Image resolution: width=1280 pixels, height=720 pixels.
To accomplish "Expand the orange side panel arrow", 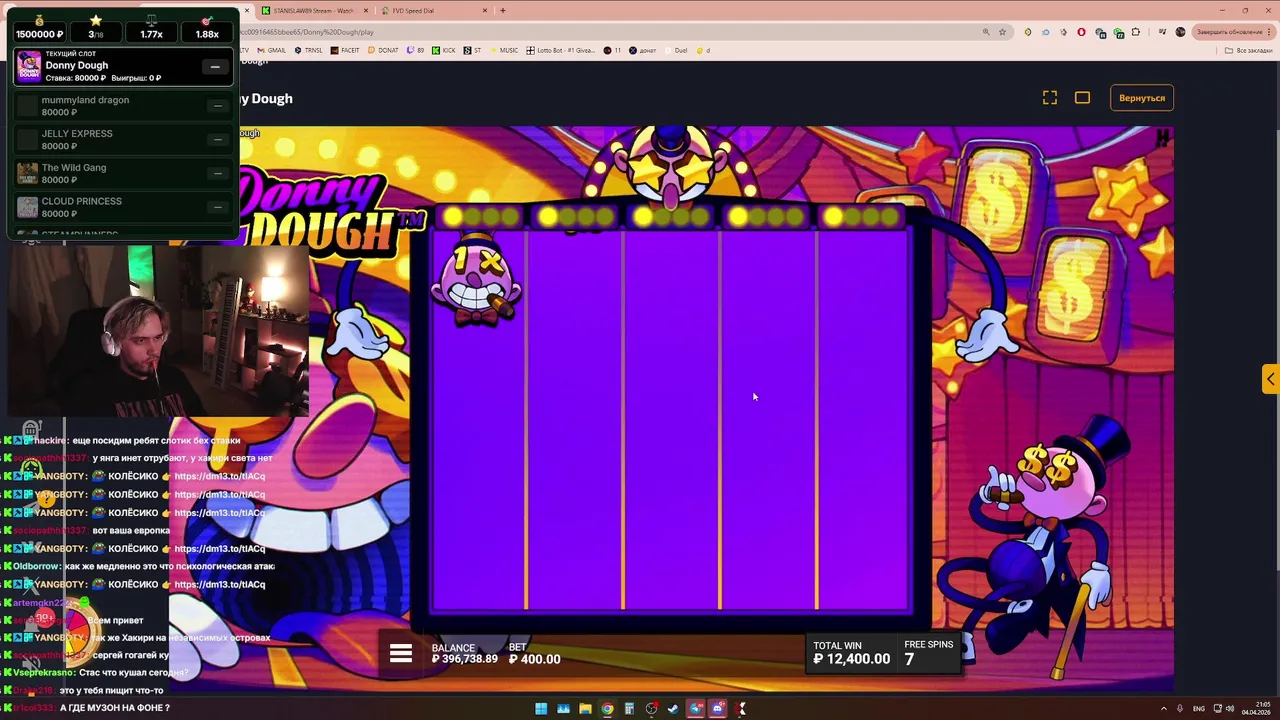I will point(1270,379).
